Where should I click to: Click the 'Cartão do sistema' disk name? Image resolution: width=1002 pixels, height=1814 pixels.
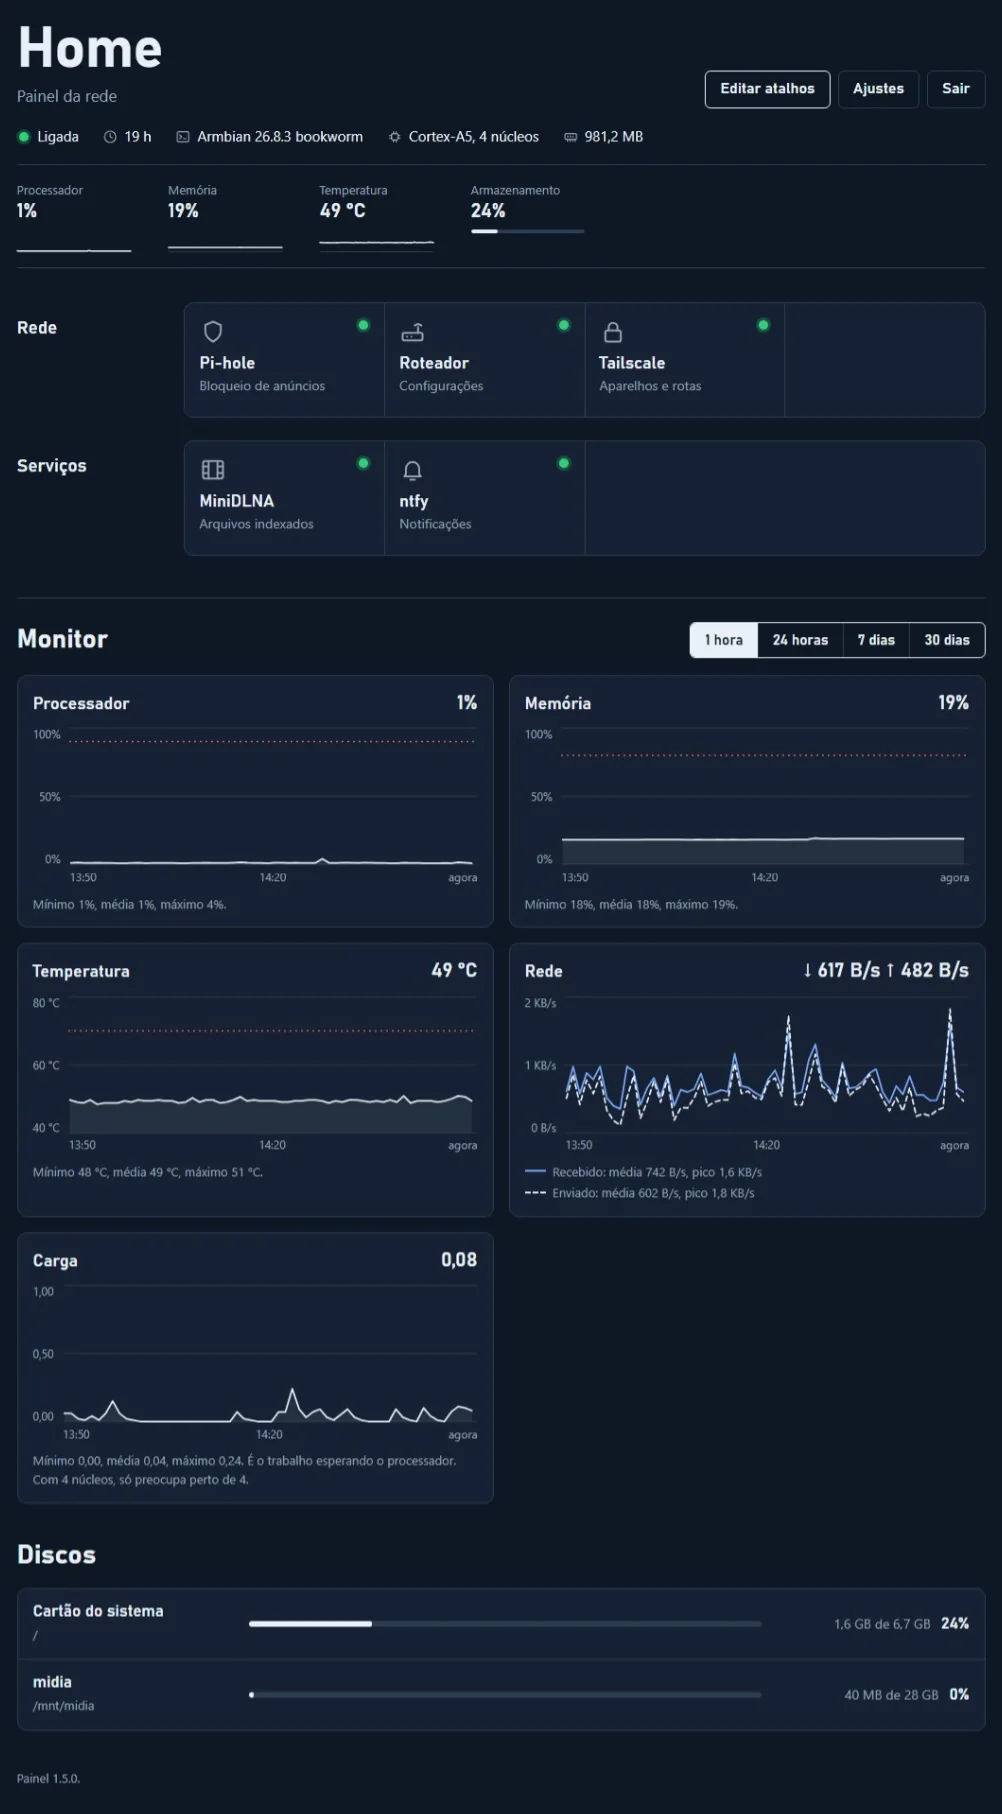[98, 1611]
